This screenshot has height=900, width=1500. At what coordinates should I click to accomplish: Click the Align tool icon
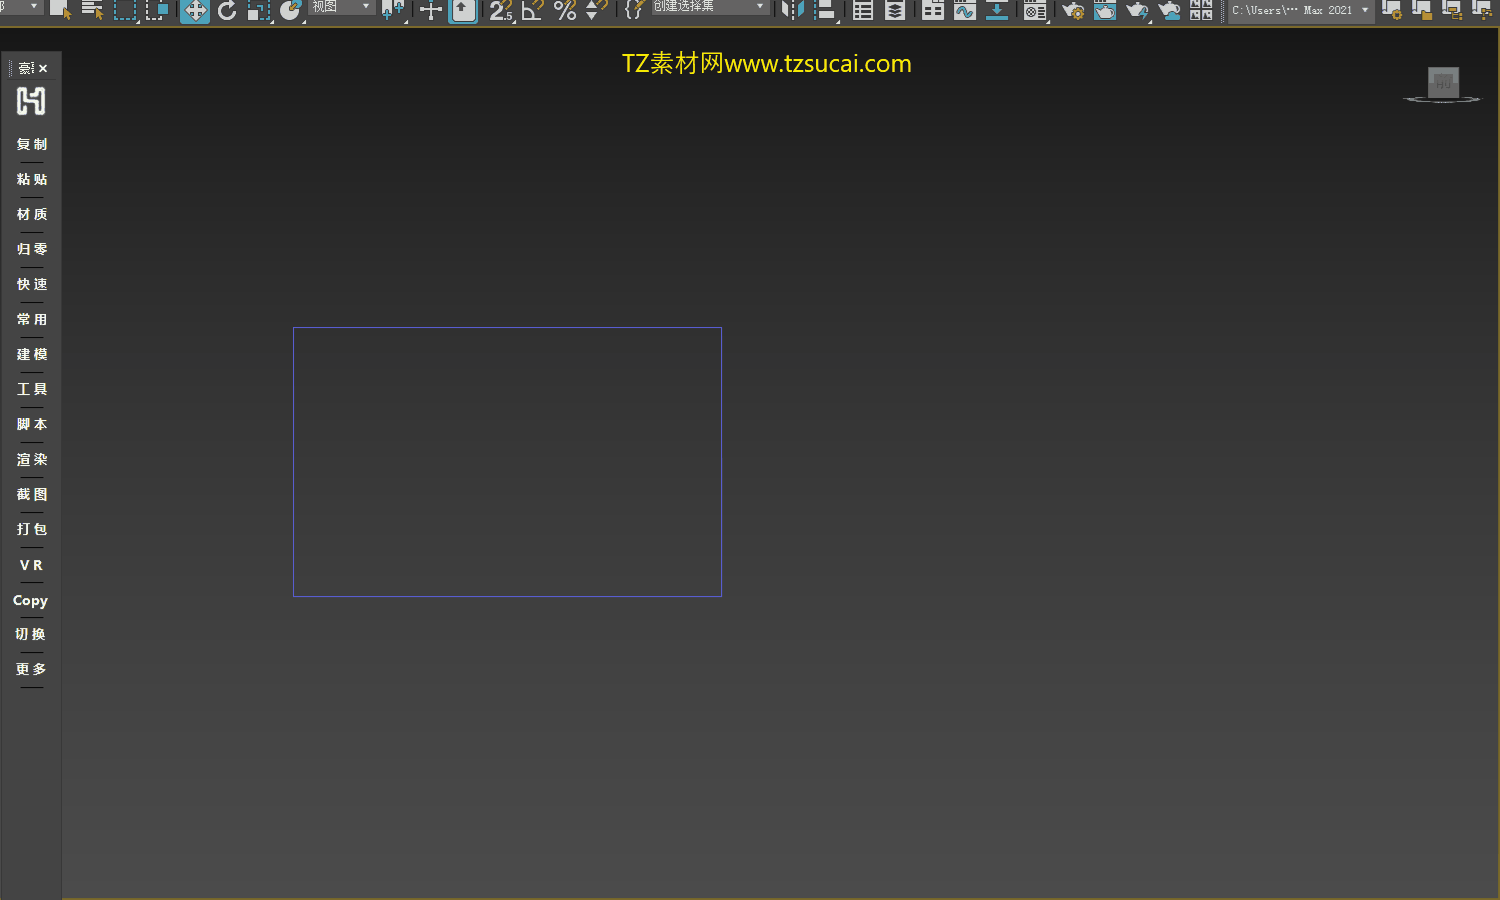pos(825,10)
